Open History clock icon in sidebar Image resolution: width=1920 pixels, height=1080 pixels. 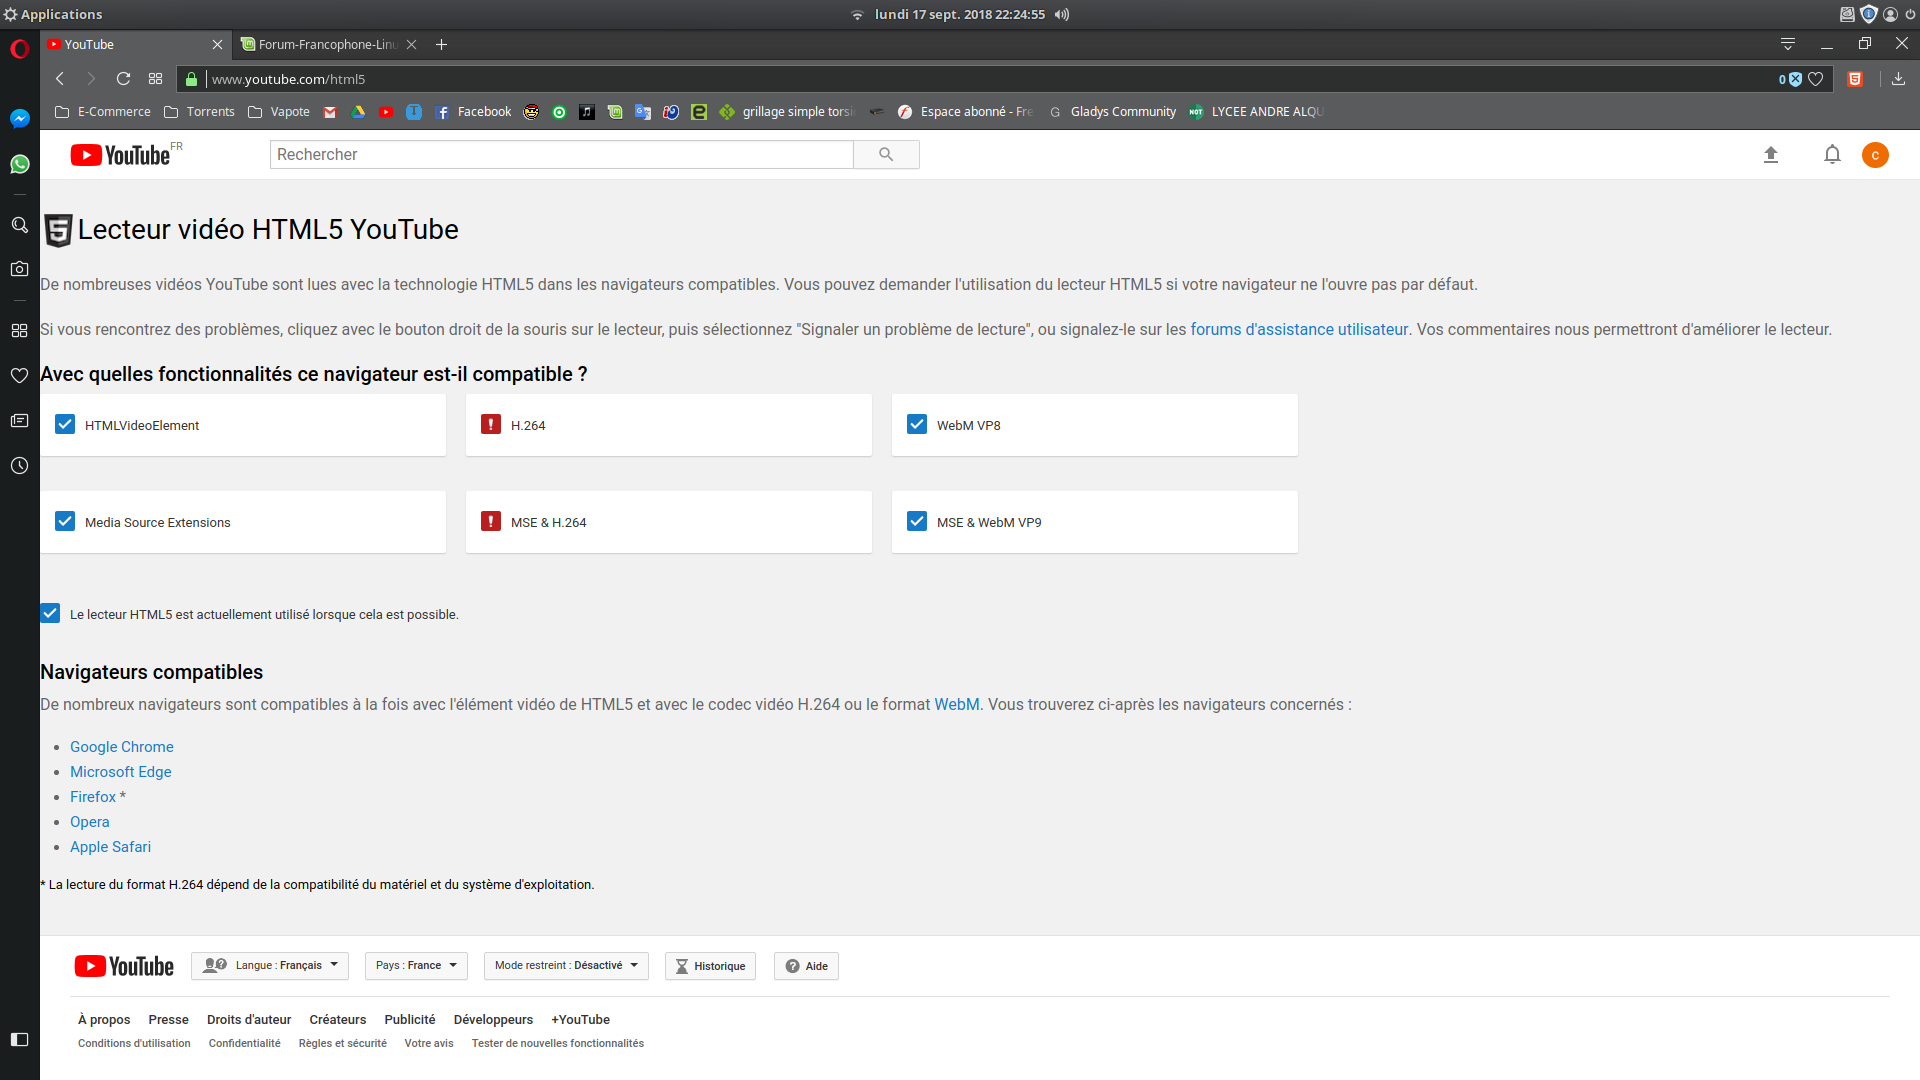[19, 466]
